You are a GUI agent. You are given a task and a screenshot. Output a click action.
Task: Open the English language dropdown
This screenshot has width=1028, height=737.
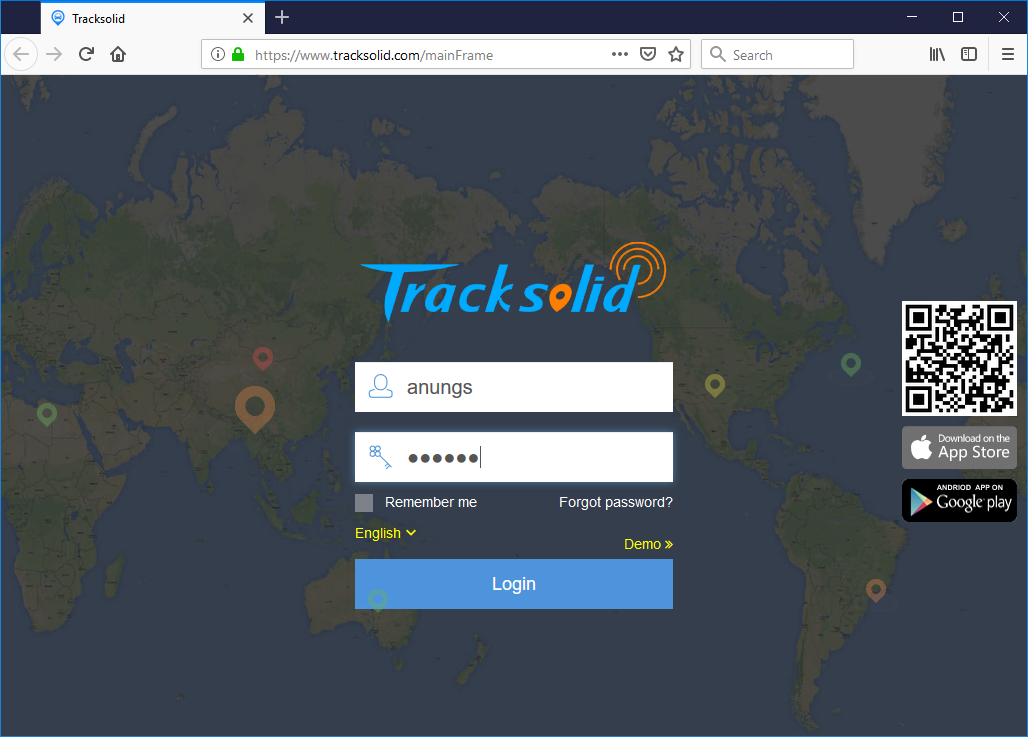tap(385, 533)
